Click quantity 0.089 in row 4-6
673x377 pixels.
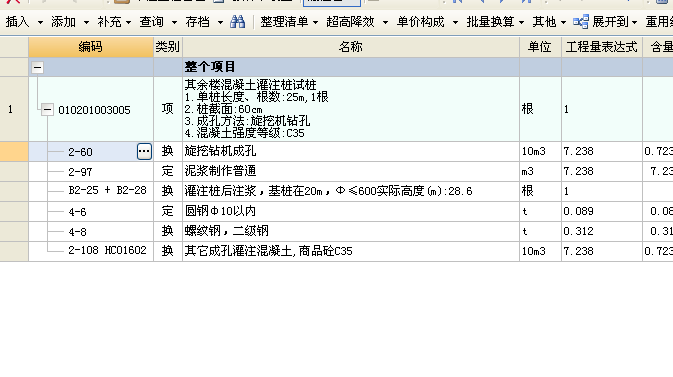(602, 211)
